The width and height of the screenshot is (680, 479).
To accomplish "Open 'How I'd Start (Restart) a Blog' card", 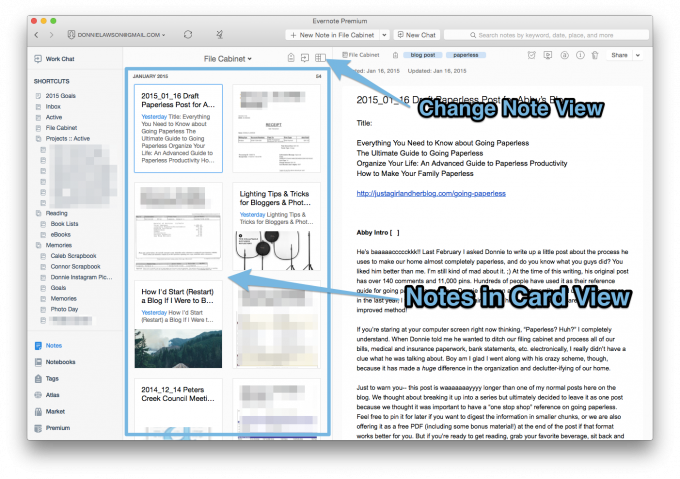I will click(178, 325).
